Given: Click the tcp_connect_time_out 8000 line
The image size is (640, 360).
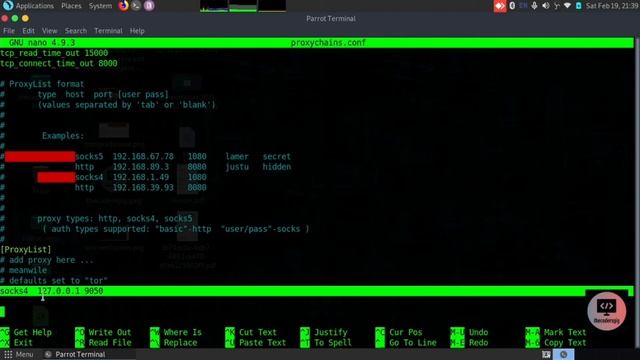Looking at the screenshot, I should coord(59,63).
